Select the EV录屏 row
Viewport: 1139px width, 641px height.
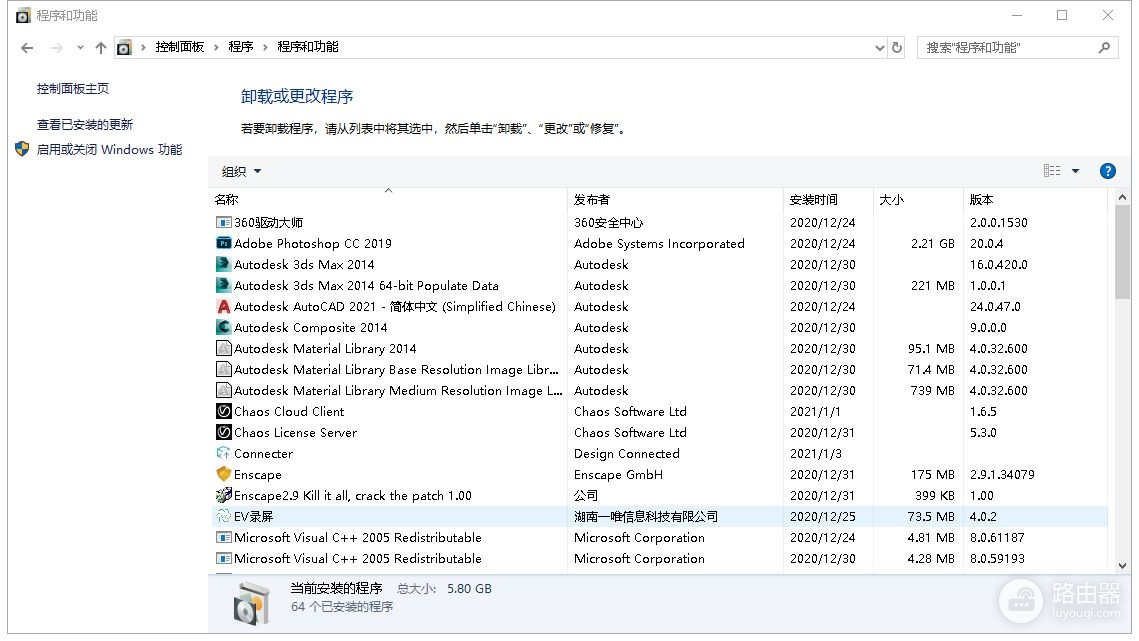[x=660, y=517]
